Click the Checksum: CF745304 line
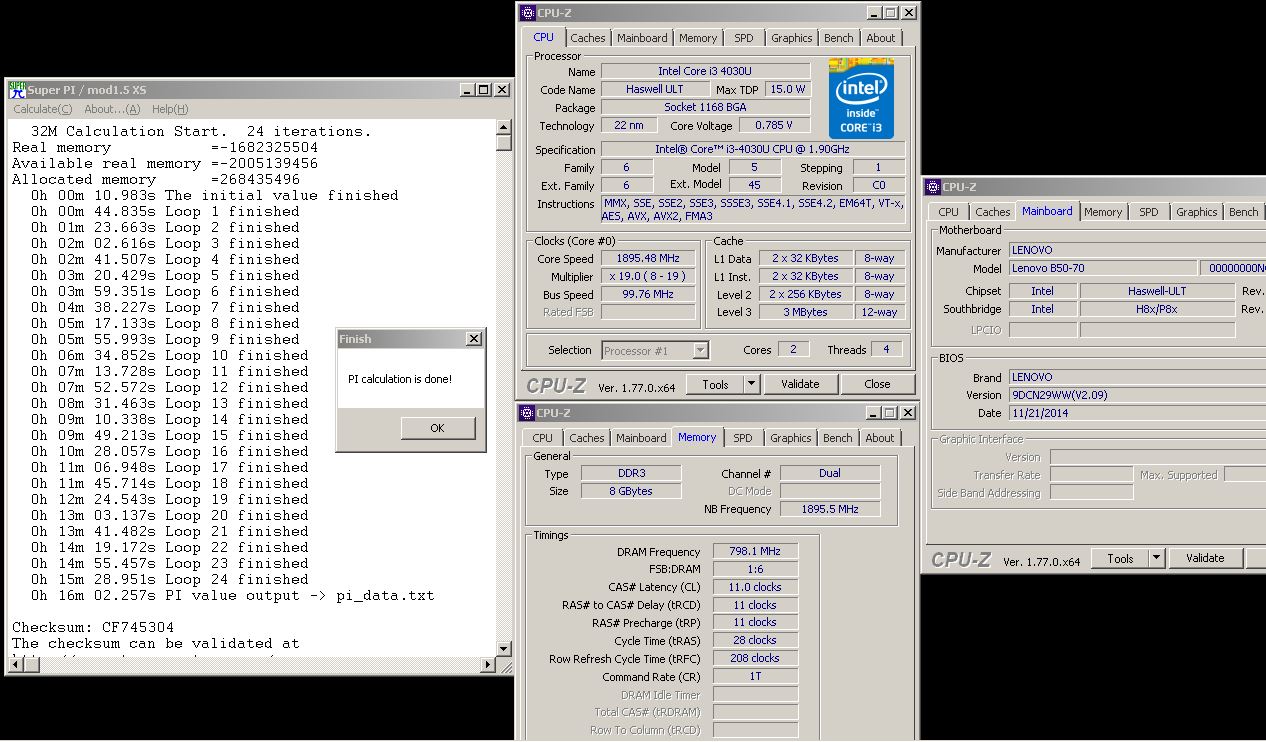Viewport: 1266px width, 742px height. (93, 627)
